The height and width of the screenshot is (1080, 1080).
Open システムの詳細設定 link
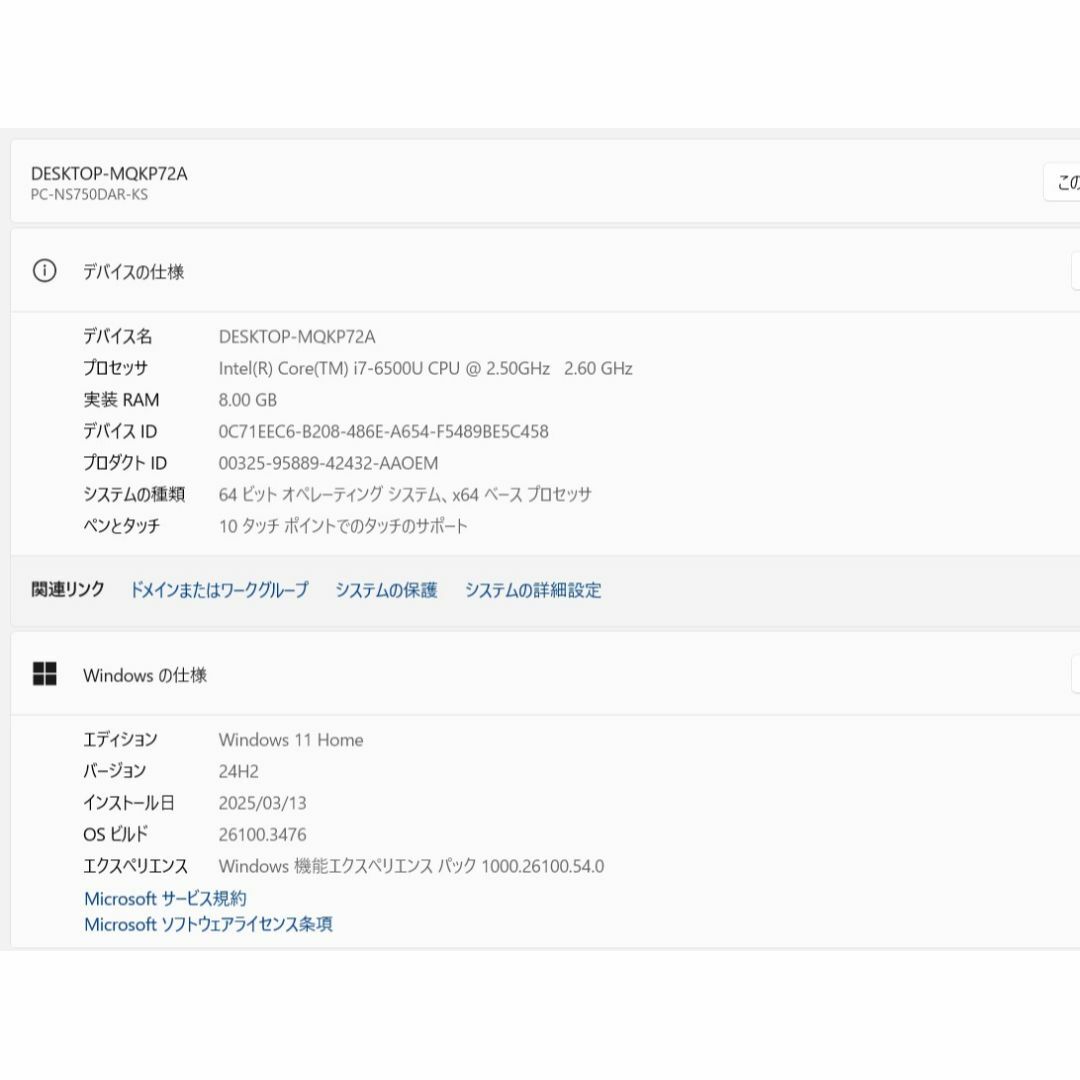click(533, 590)
